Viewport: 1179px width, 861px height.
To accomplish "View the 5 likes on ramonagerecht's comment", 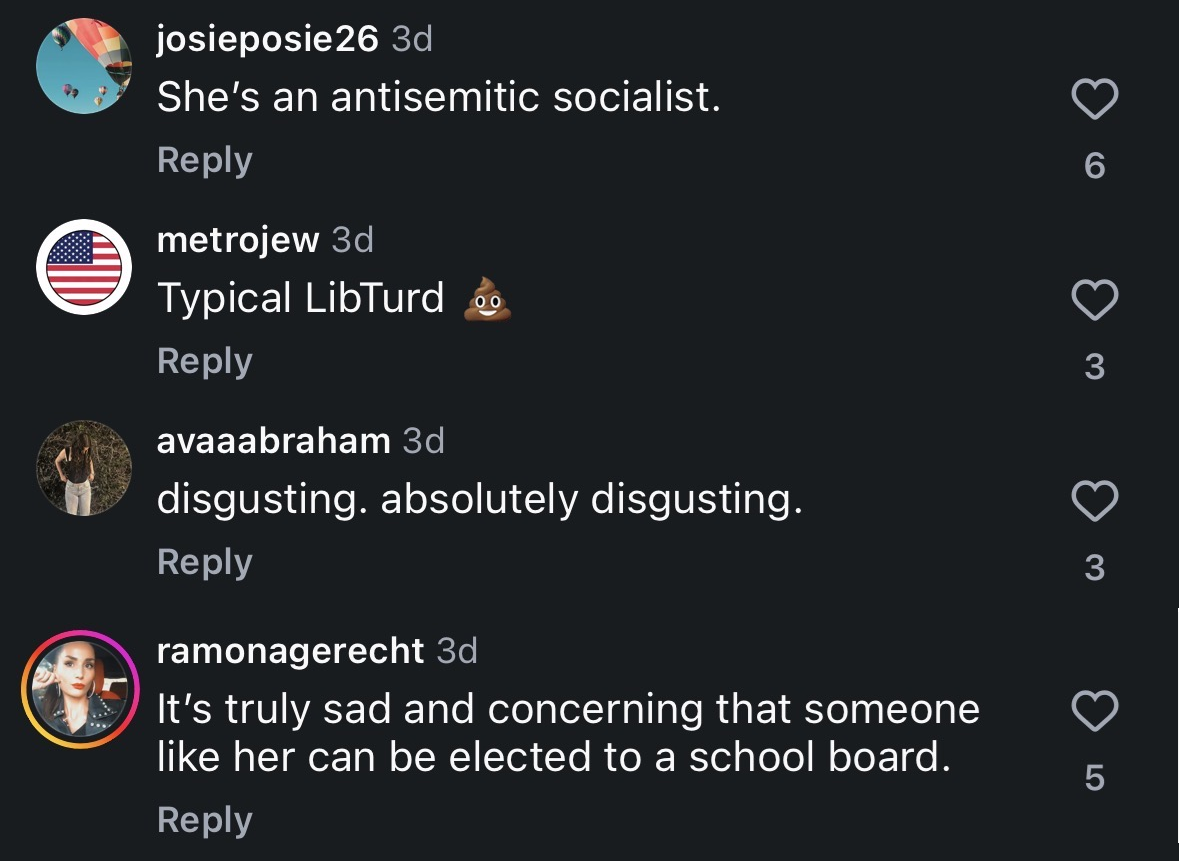I will coord(1095,778).
